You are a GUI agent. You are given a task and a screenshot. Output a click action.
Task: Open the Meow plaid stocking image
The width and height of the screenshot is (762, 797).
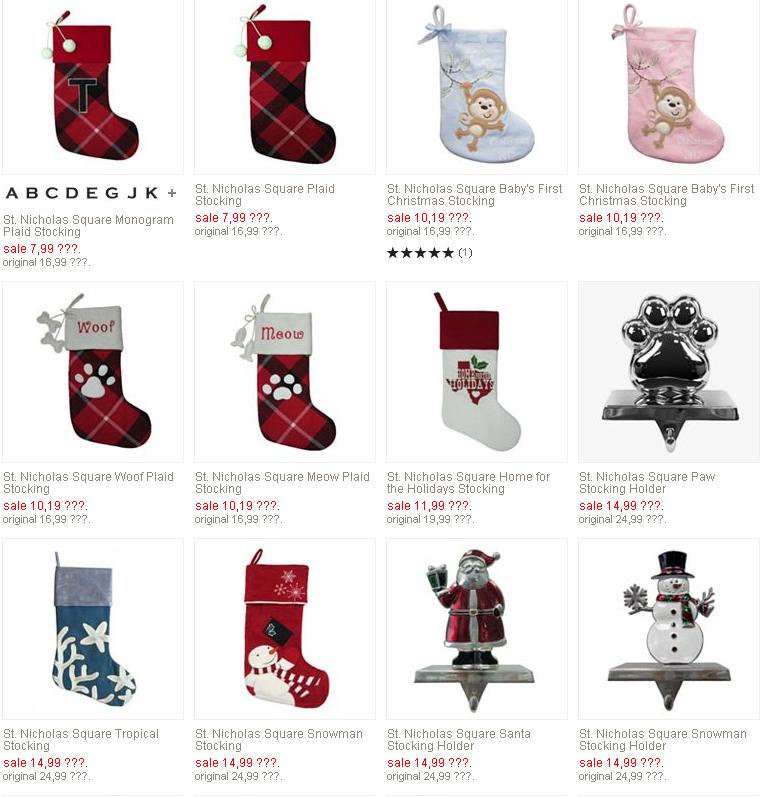[x=285, y=372]
